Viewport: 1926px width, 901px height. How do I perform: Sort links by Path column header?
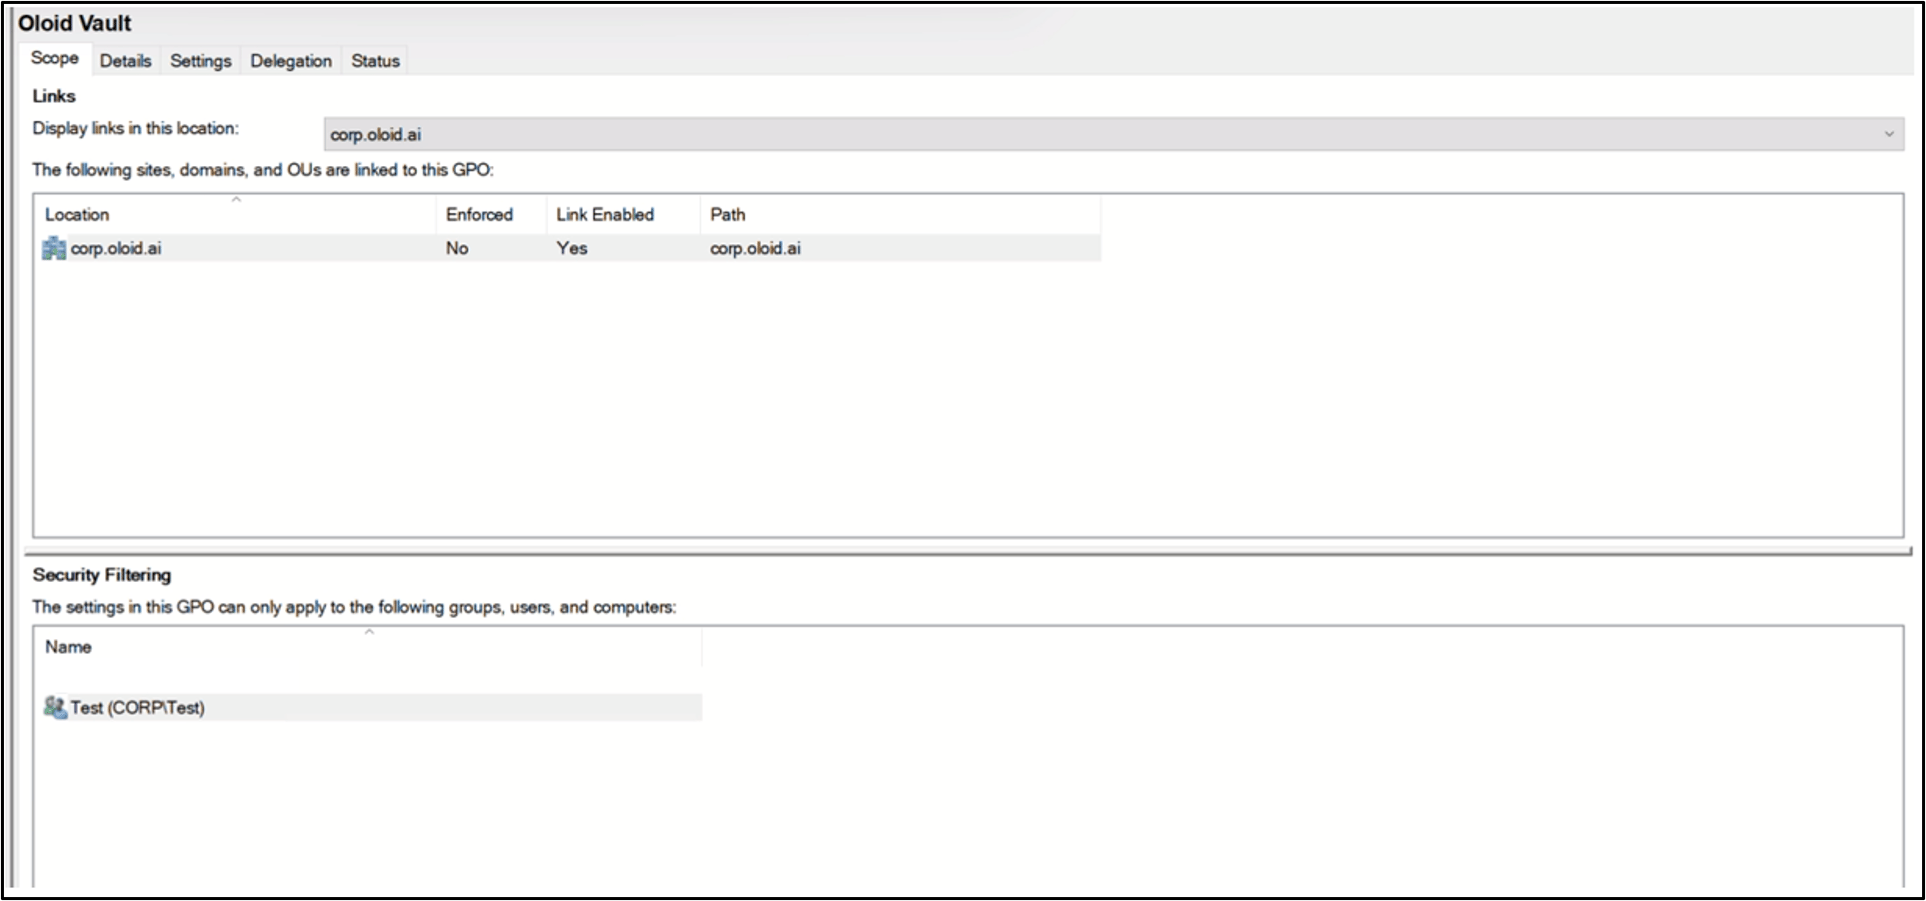click(x=900, y=214)
